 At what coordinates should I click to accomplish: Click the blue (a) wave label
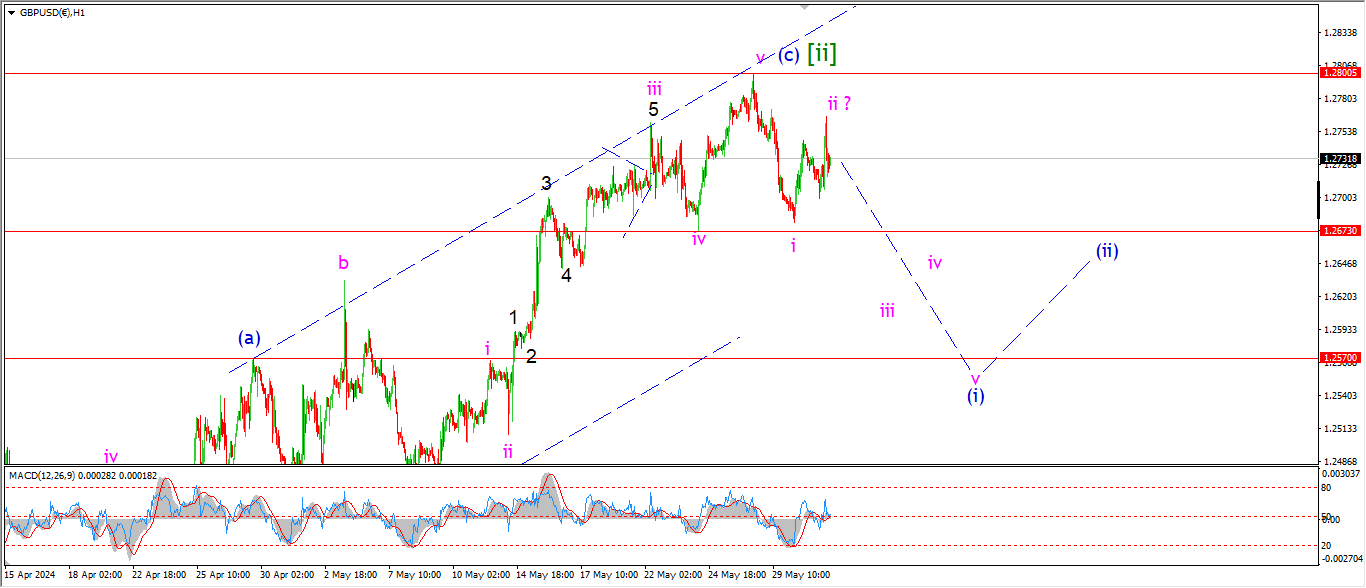pos(249,339)
